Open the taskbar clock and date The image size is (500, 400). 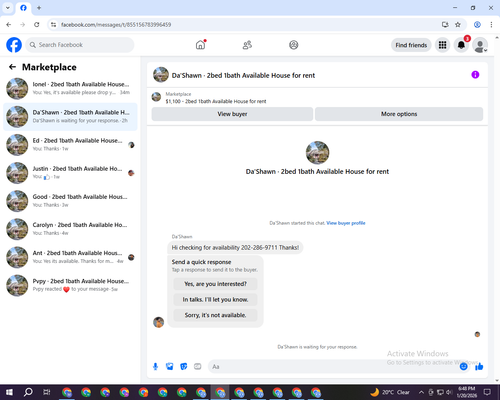tap(466, 392)
